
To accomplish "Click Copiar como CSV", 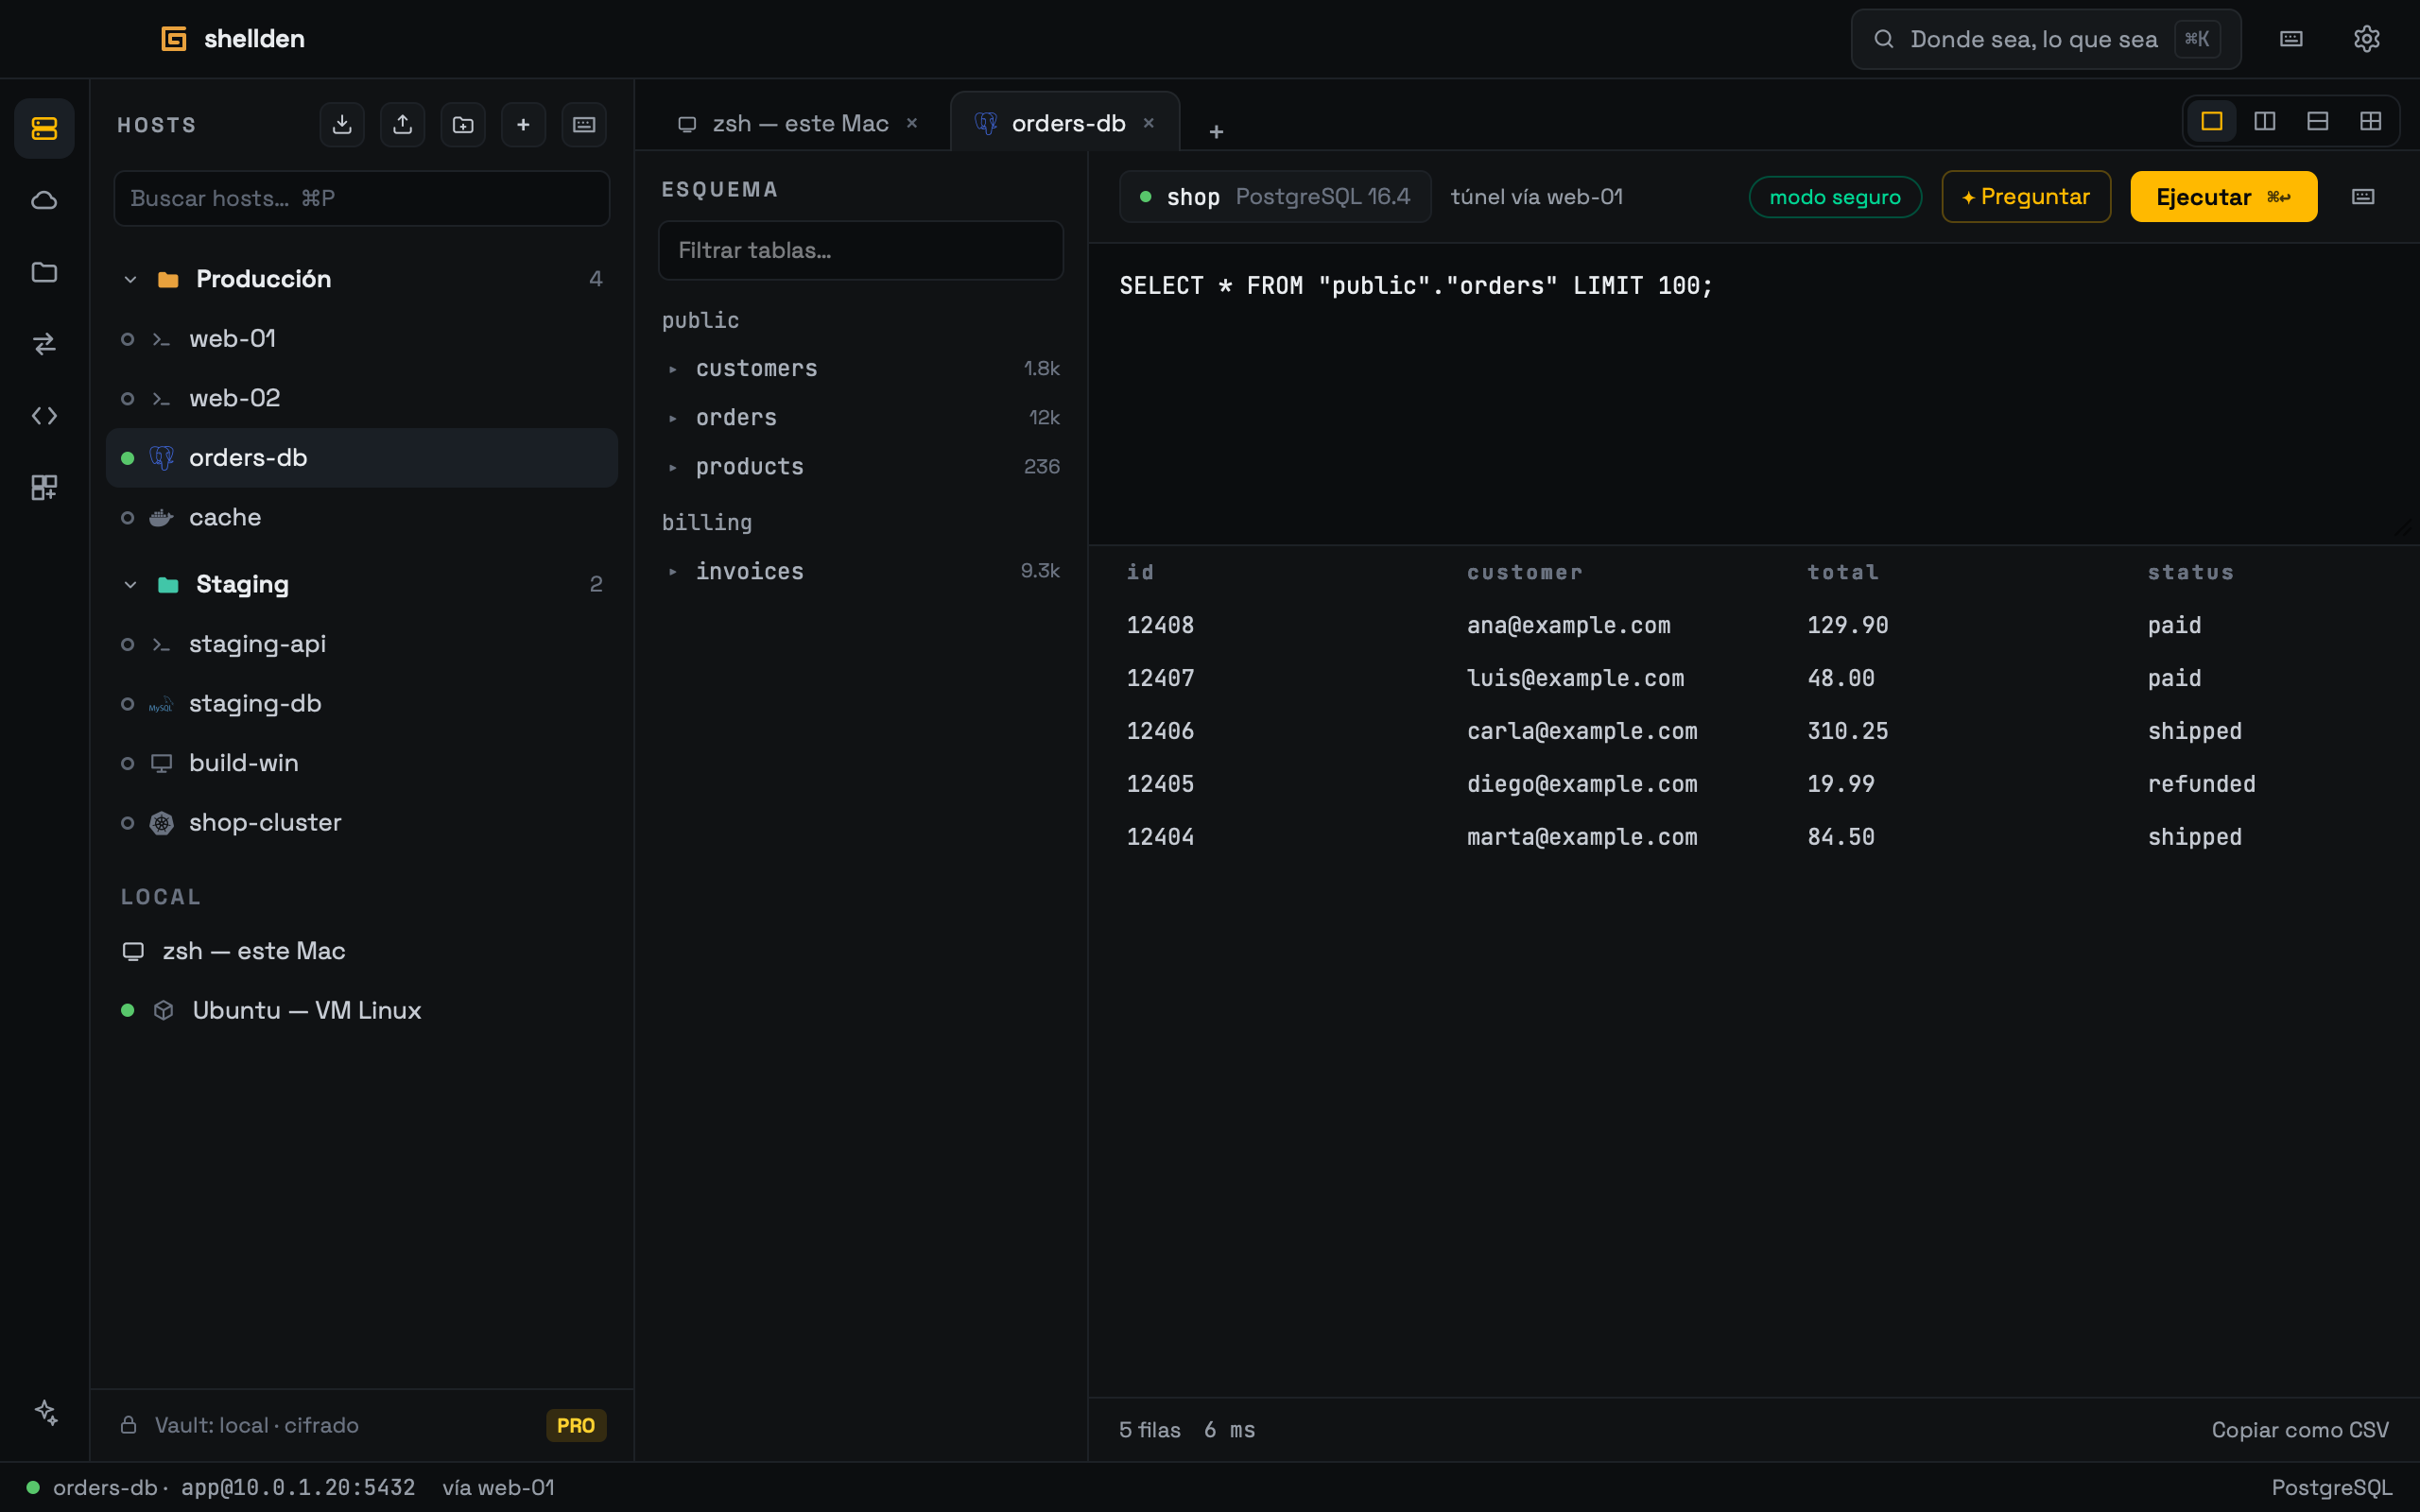I will (x=2300, y=1429).
